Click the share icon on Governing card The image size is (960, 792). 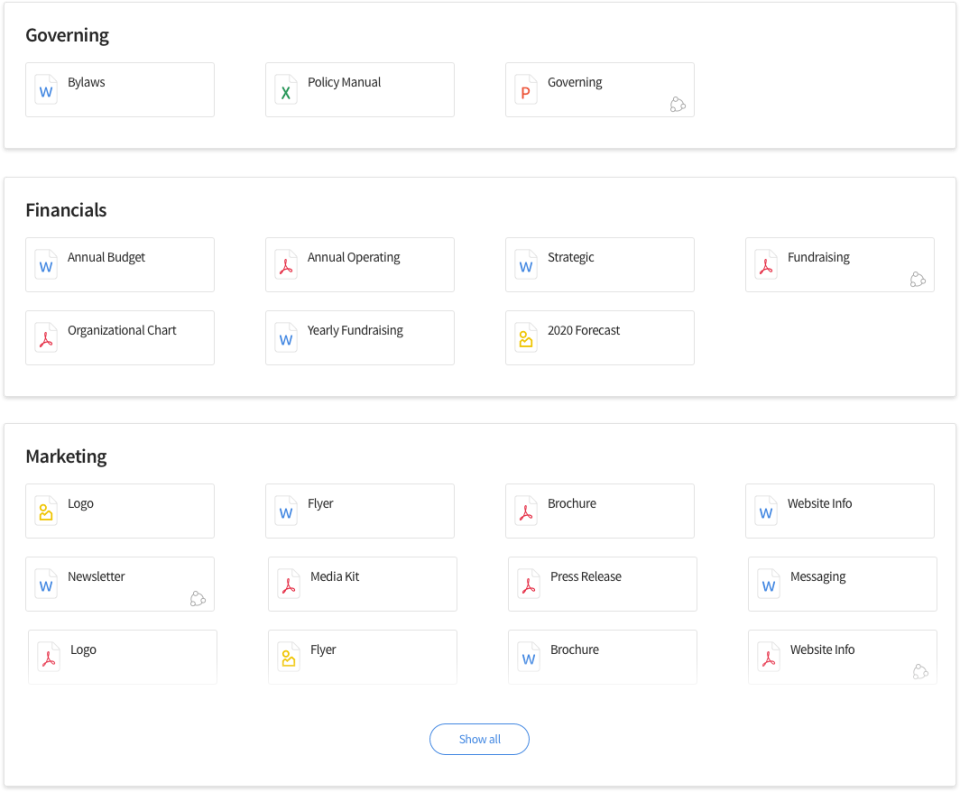pos(678,104)
